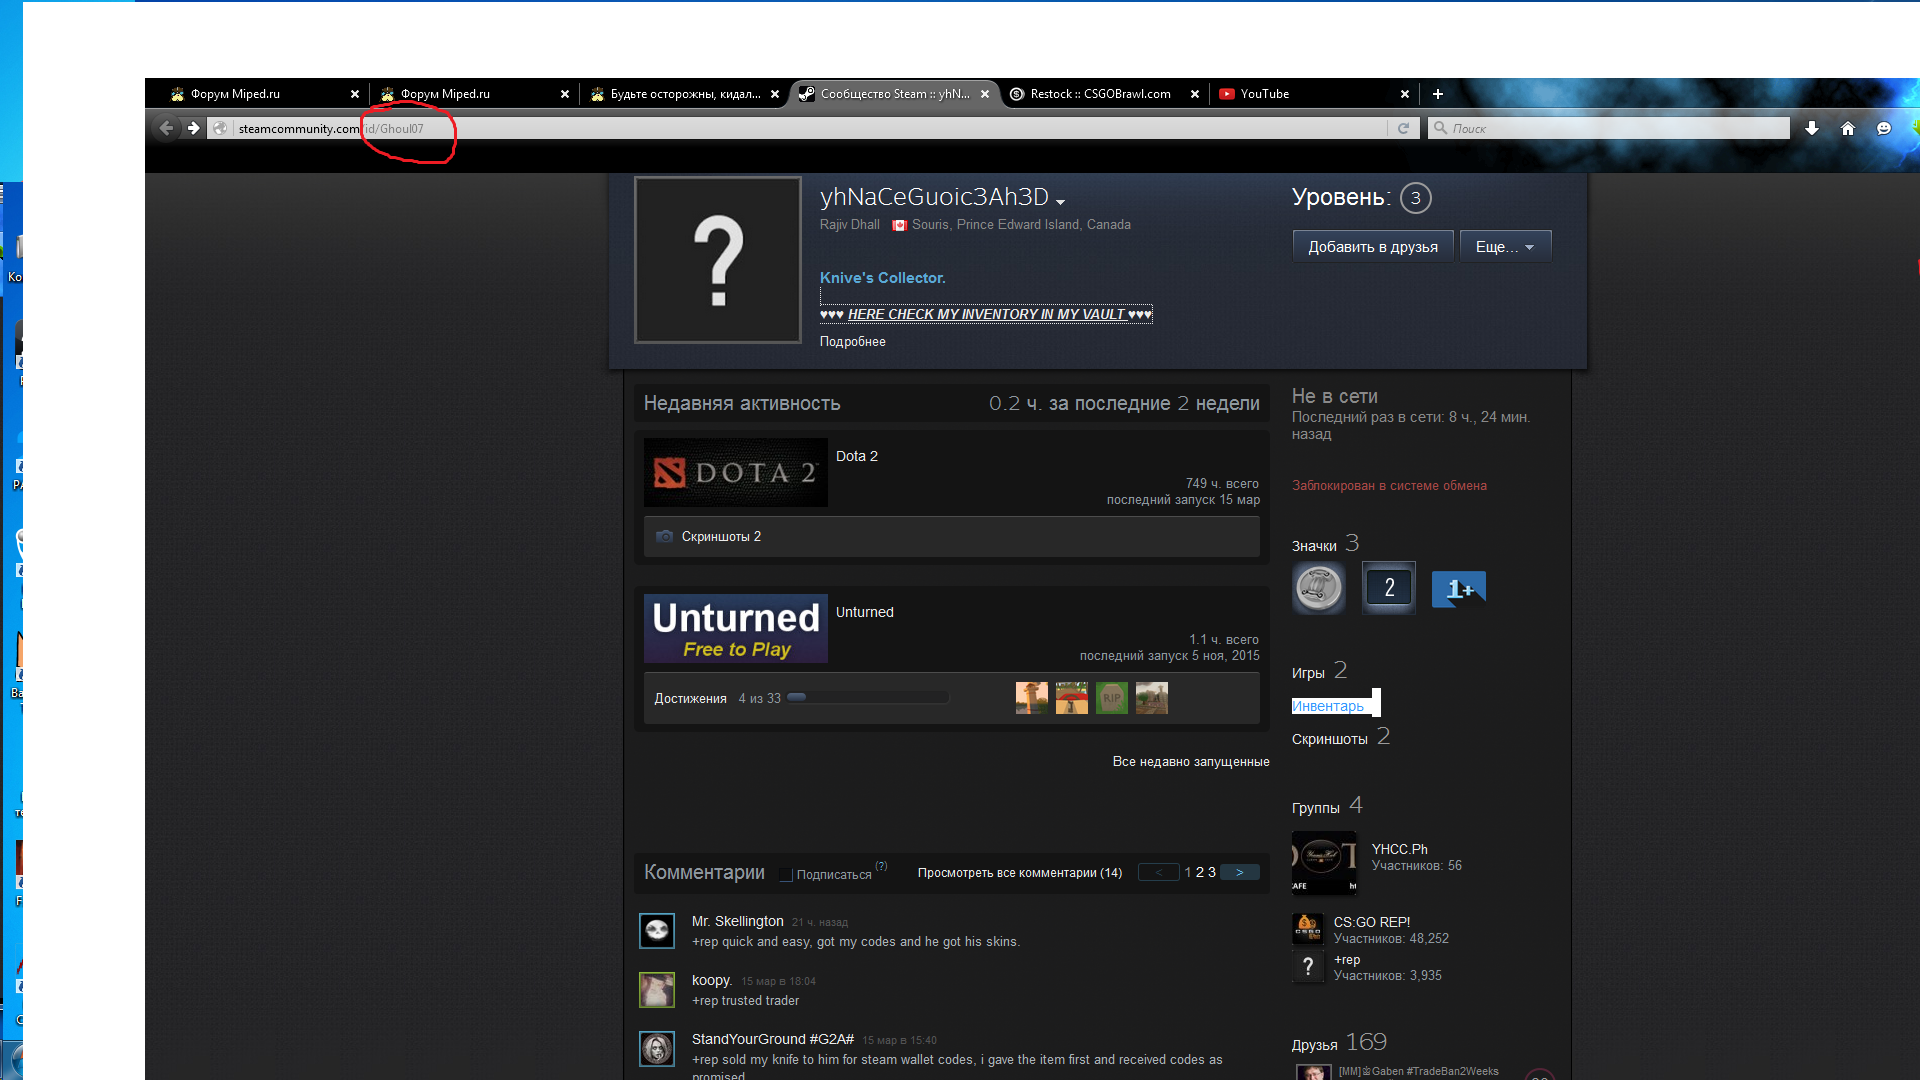Open the CS:GO REP! group icon
Screen dimensions: 1920x1080
[x=1308, y=929]
